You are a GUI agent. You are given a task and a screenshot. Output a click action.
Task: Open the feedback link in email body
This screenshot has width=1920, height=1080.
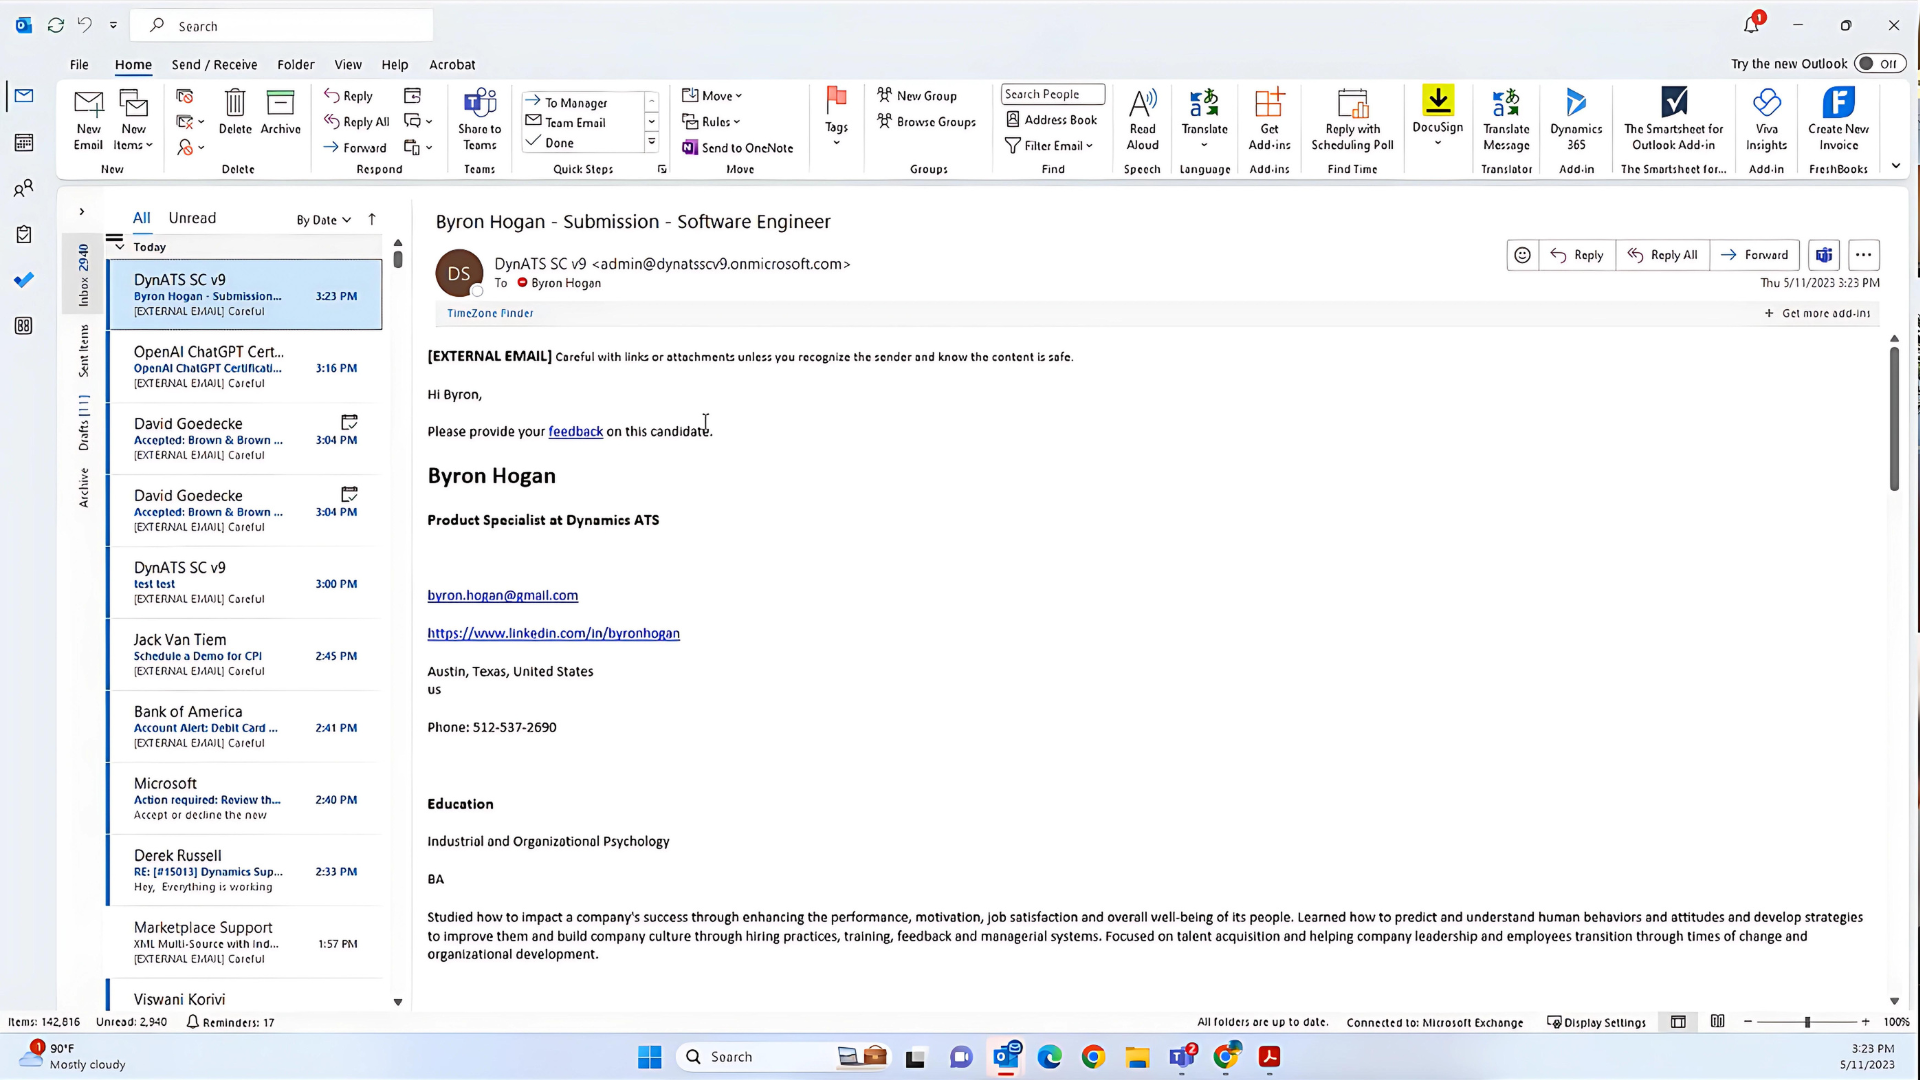[x=575, y=431]
